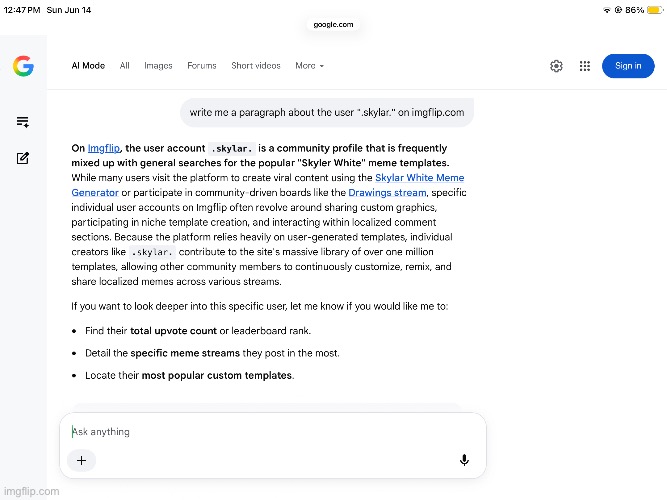Switch to the Forums tab

(x=202, y=66)
